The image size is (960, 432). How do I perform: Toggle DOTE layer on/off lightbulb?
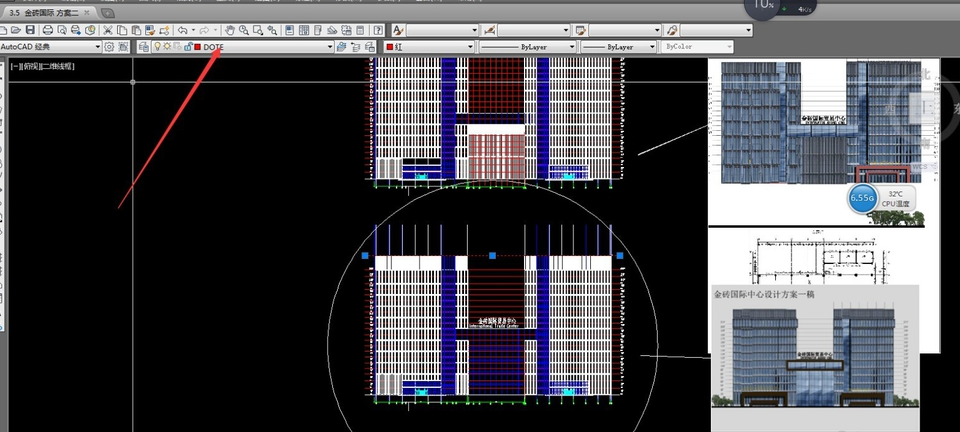click(157, 47)
